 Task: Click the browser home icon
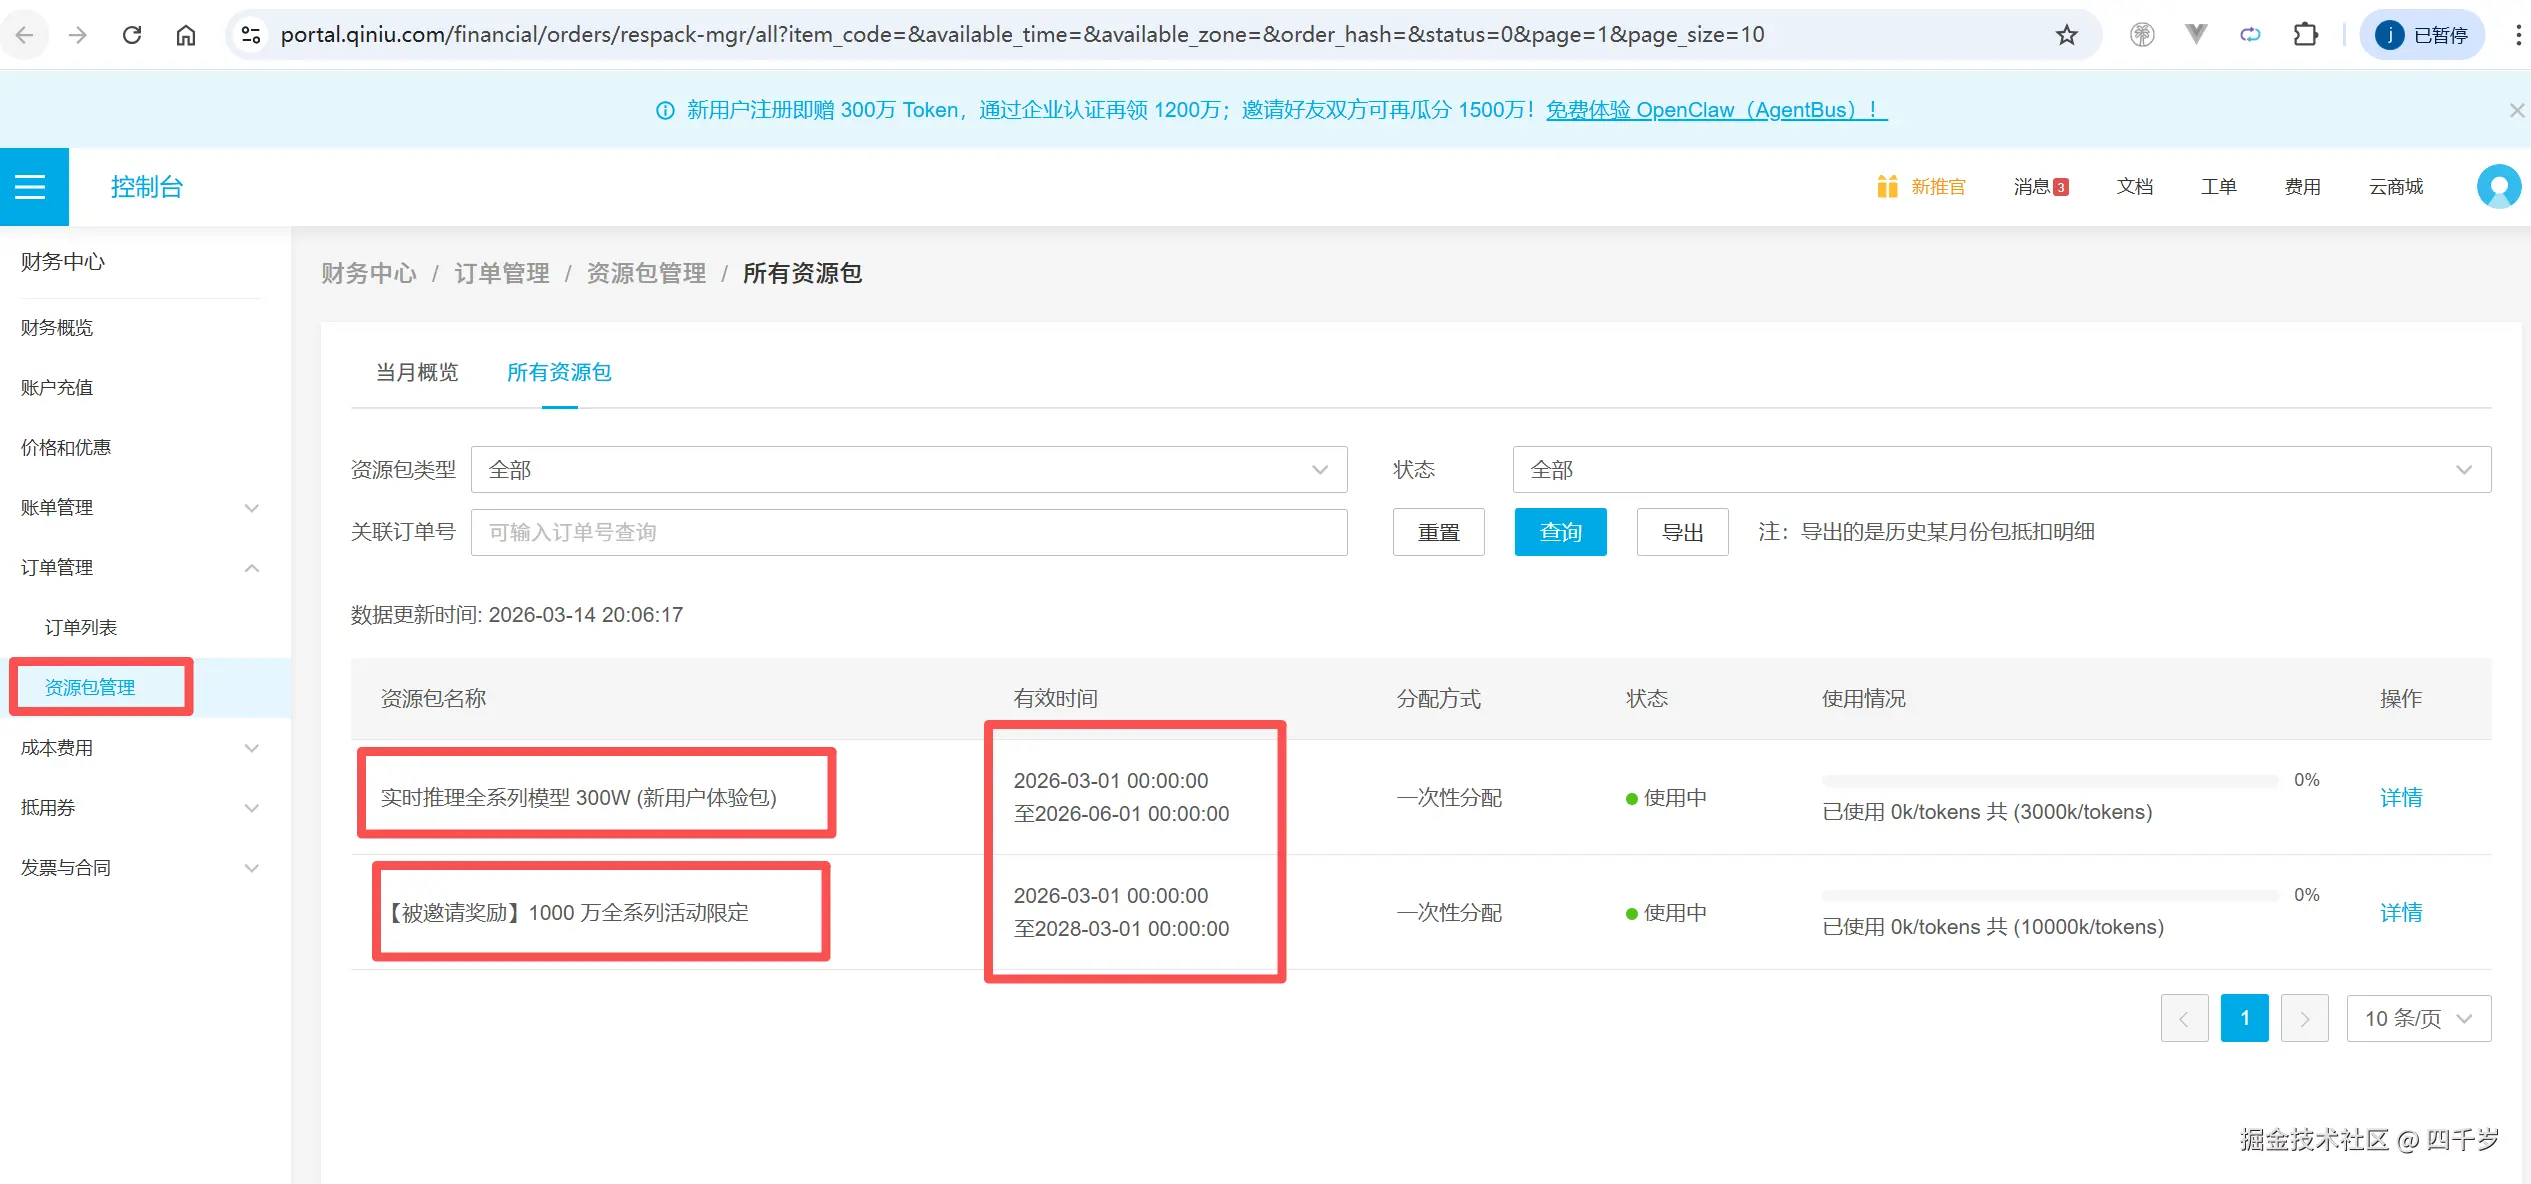point(185,34)
